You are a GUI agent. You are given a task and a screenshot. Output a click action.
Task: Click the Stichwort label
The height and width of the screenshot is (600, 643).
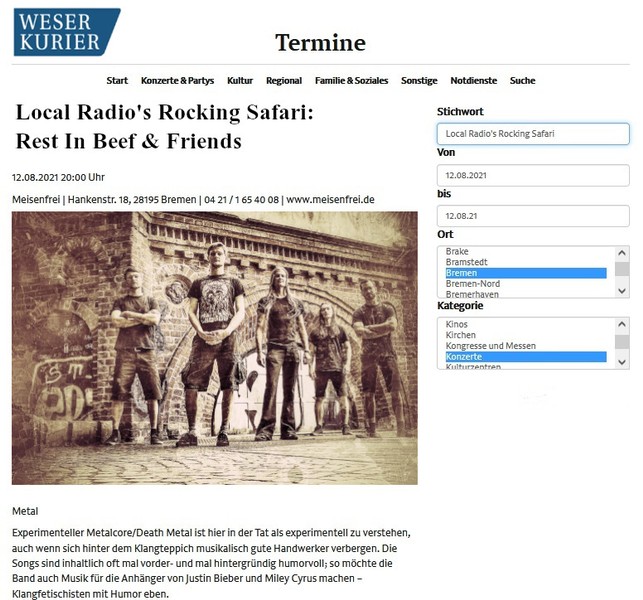[x=460, y=112]
